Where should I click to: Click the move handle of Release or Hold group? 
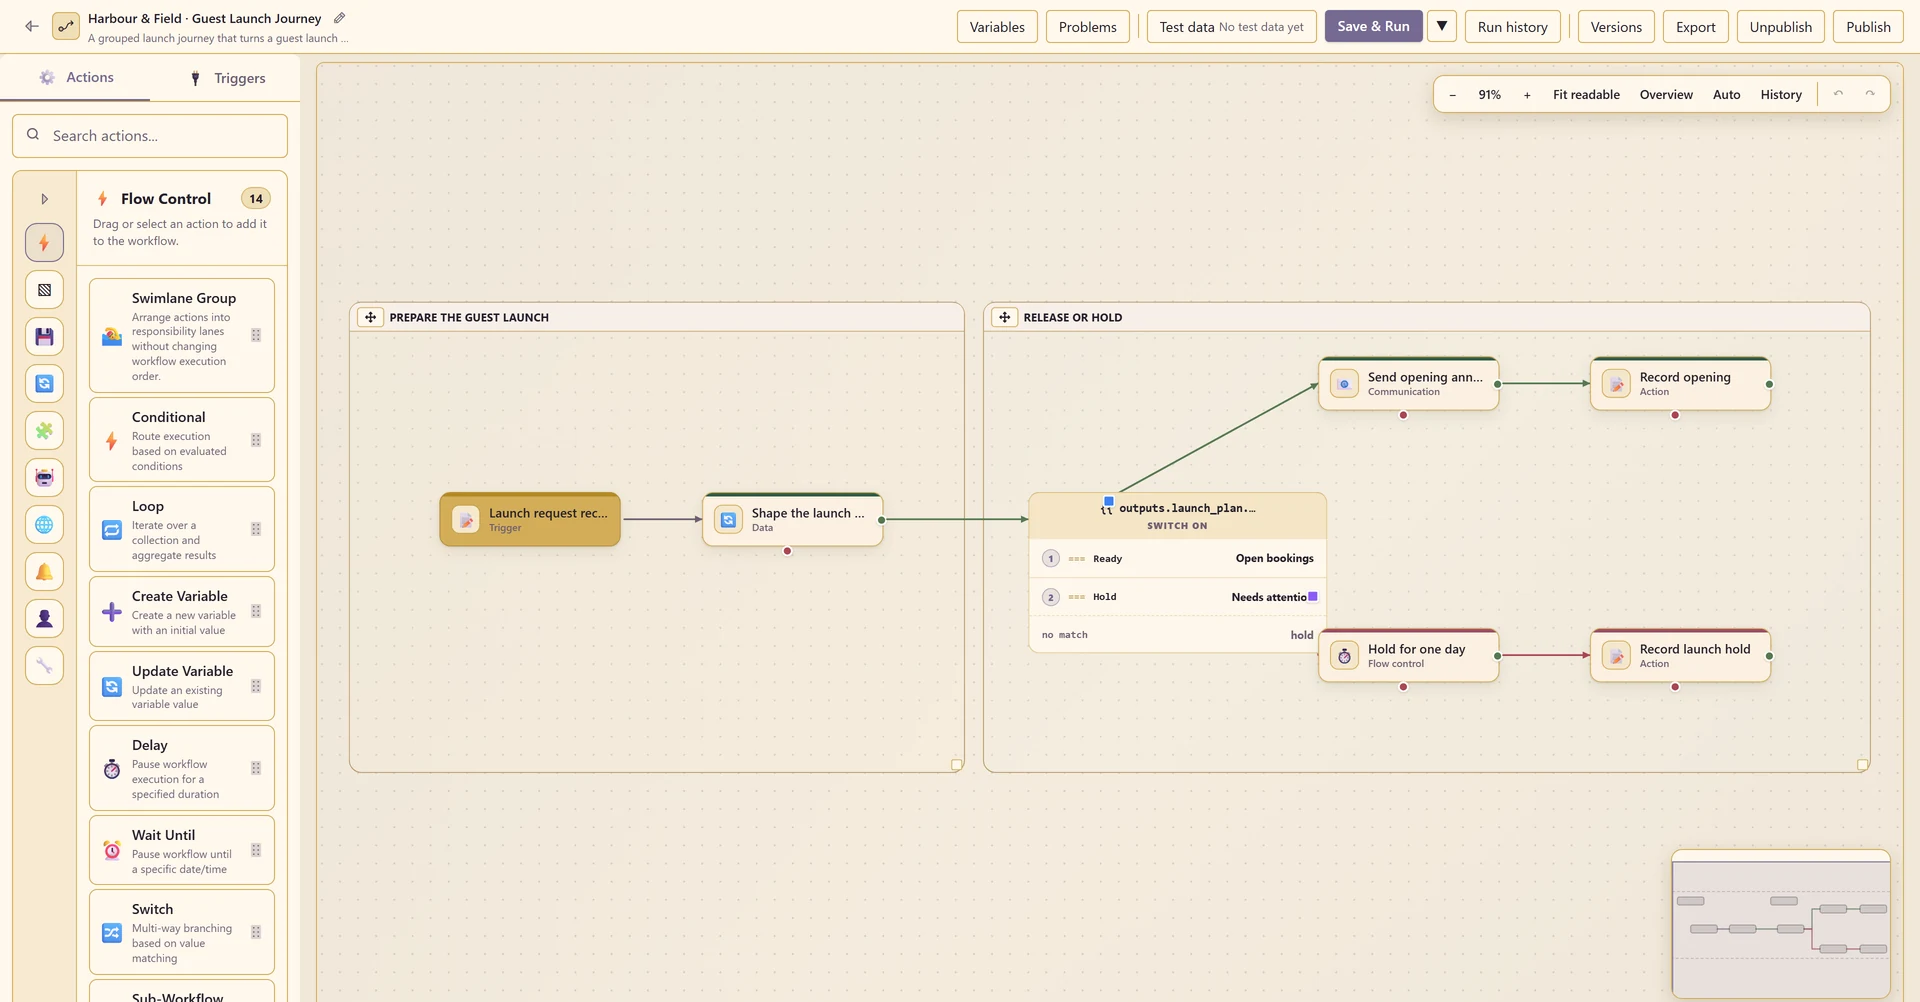[x=1005, y=317]
